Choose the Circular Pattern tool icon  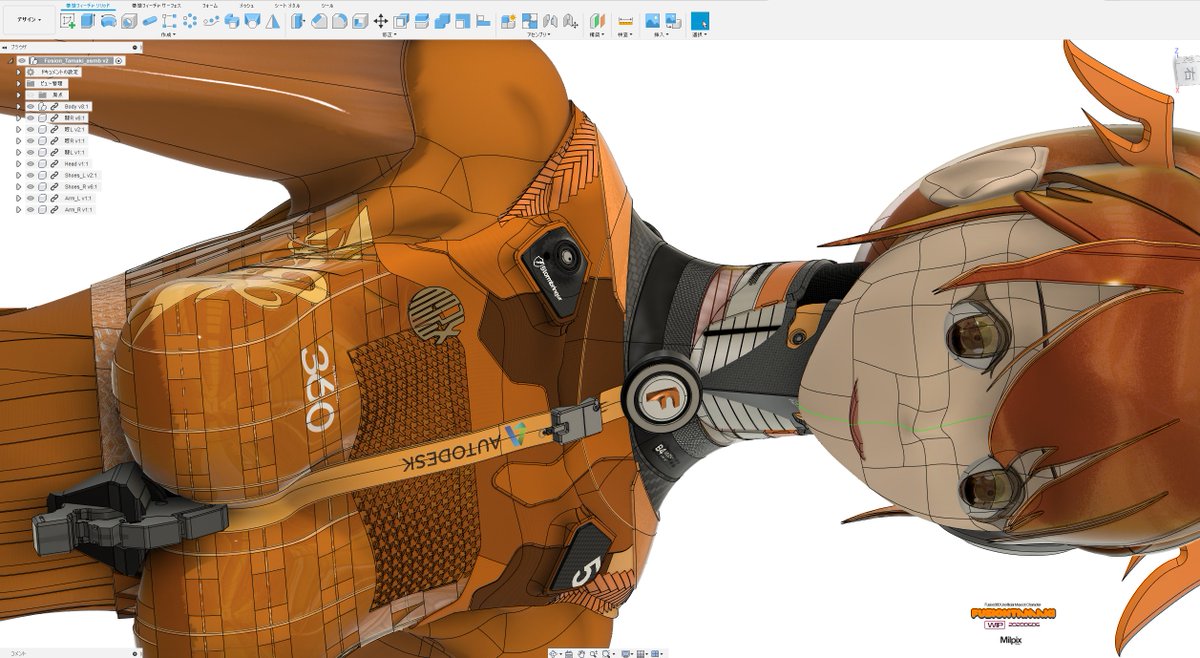[x=190, y=21]
